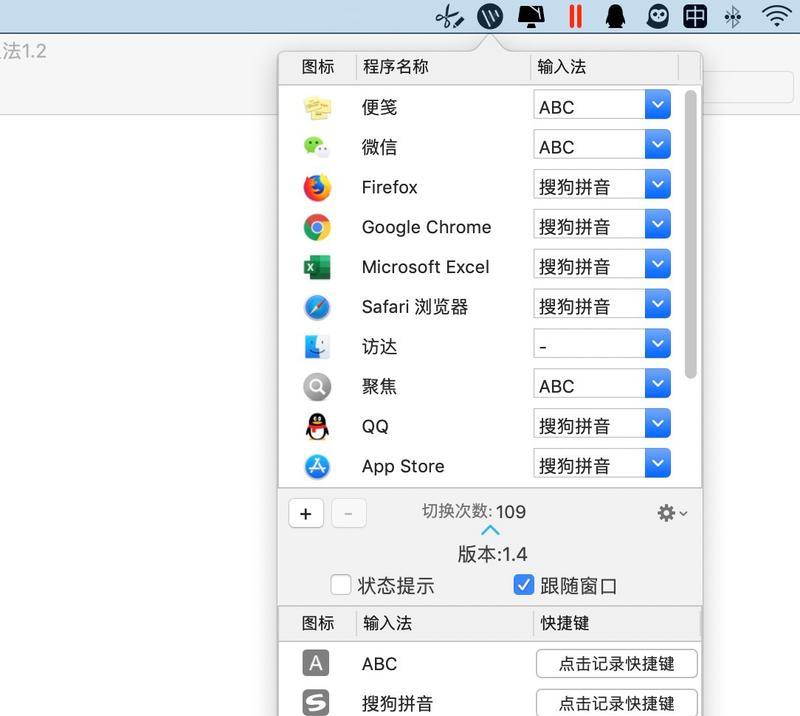The height and width of the screenshot is (716, 800).
Task: Click the ABC name in shortcut table
Action: click(379, 664)
